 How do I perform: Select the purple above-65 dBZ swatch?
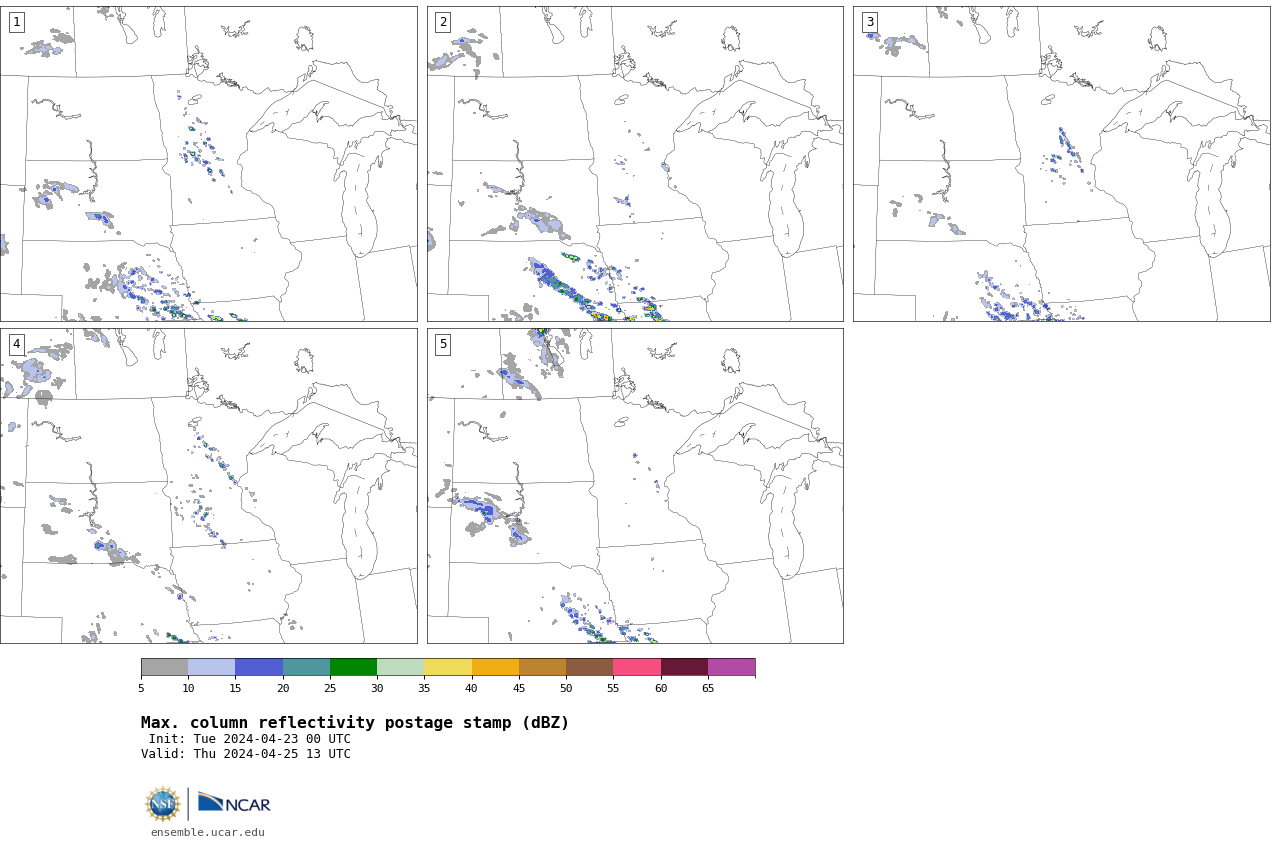[731, 667]
